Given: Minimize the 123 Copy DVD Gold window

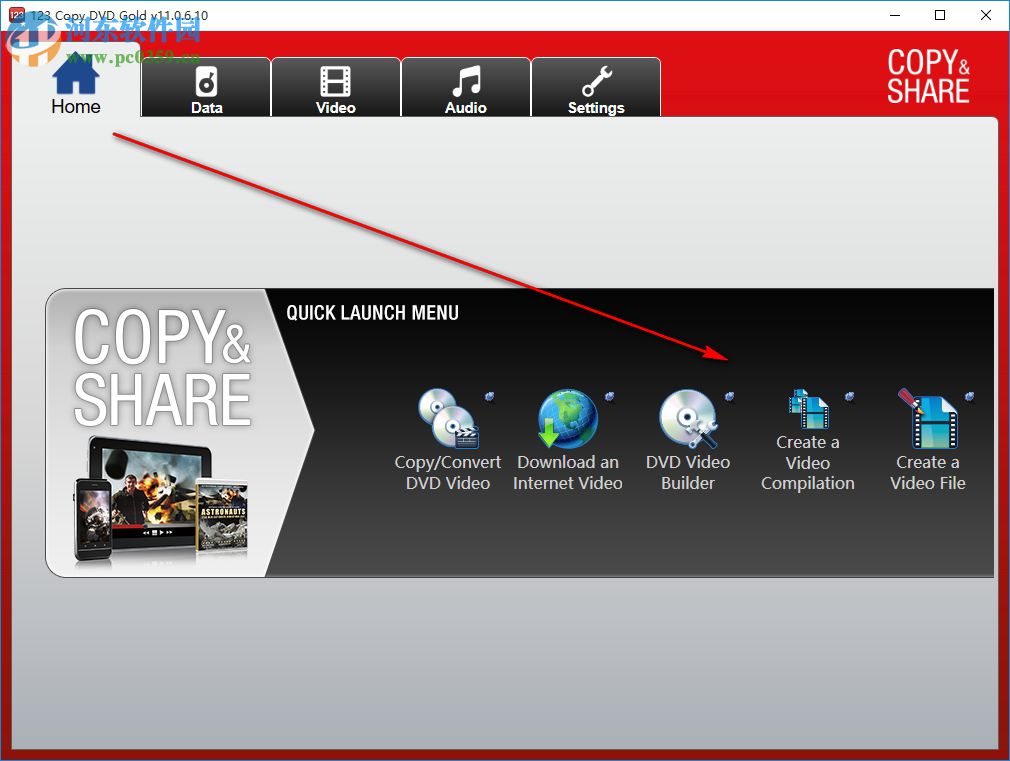Looking at the screenshot, I should tap(895, 15).
